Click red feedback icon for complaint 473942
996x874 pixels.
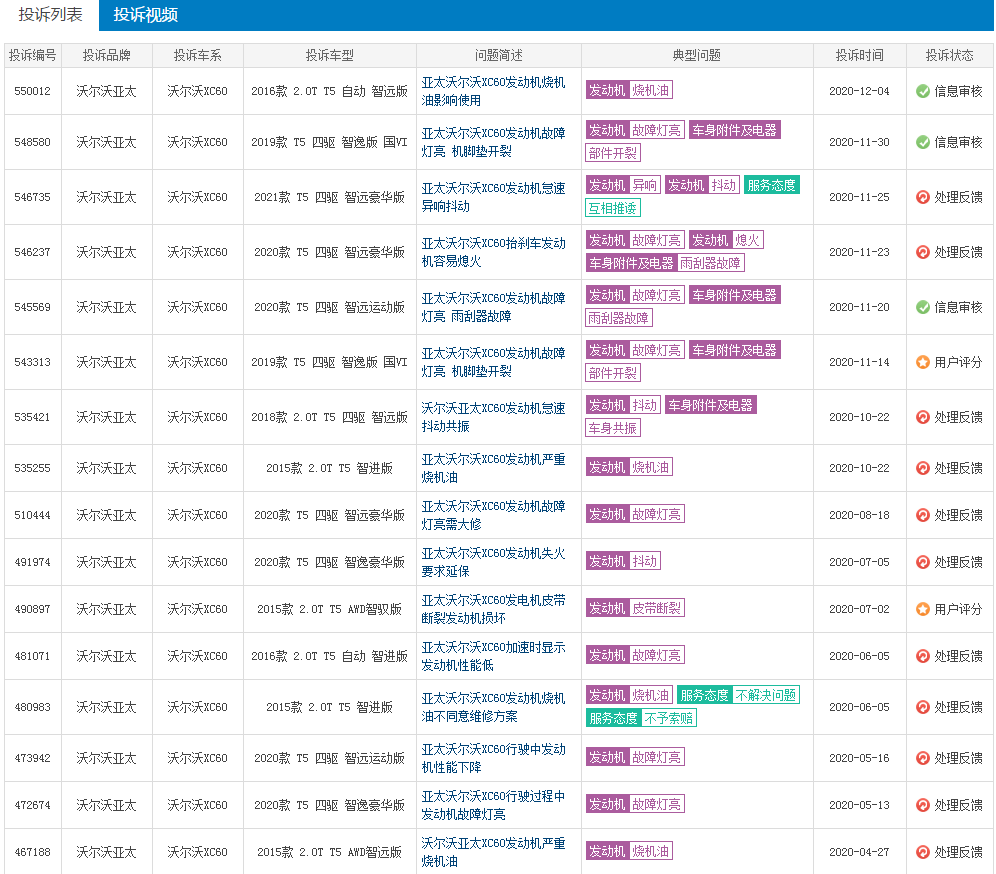coord(923,758)
